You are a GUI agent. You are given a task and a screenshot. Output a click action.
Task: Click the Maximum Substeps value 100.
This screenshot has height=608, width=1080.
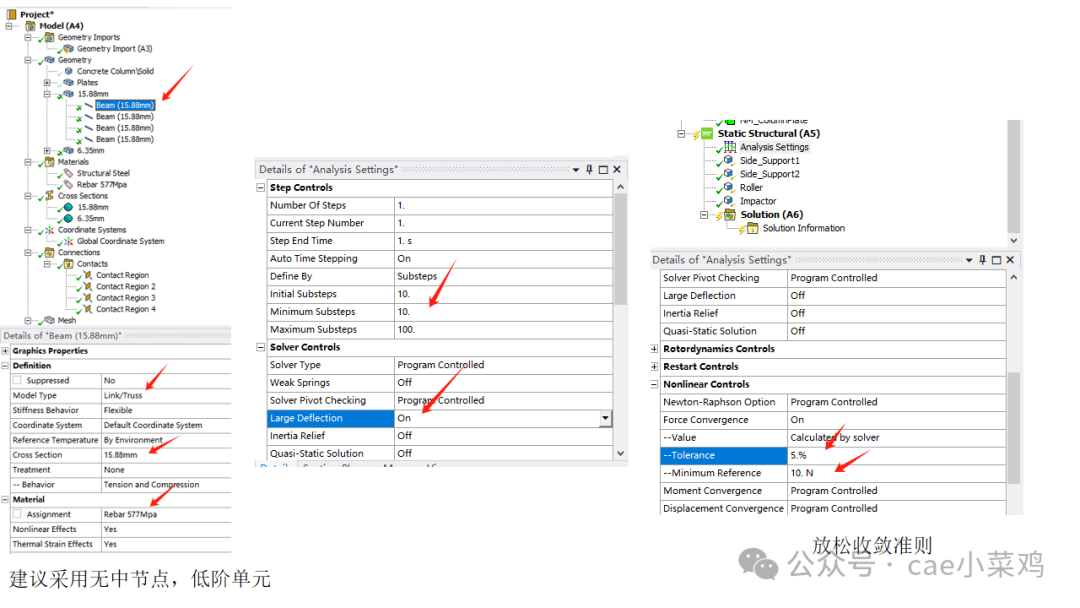[503, 329]
